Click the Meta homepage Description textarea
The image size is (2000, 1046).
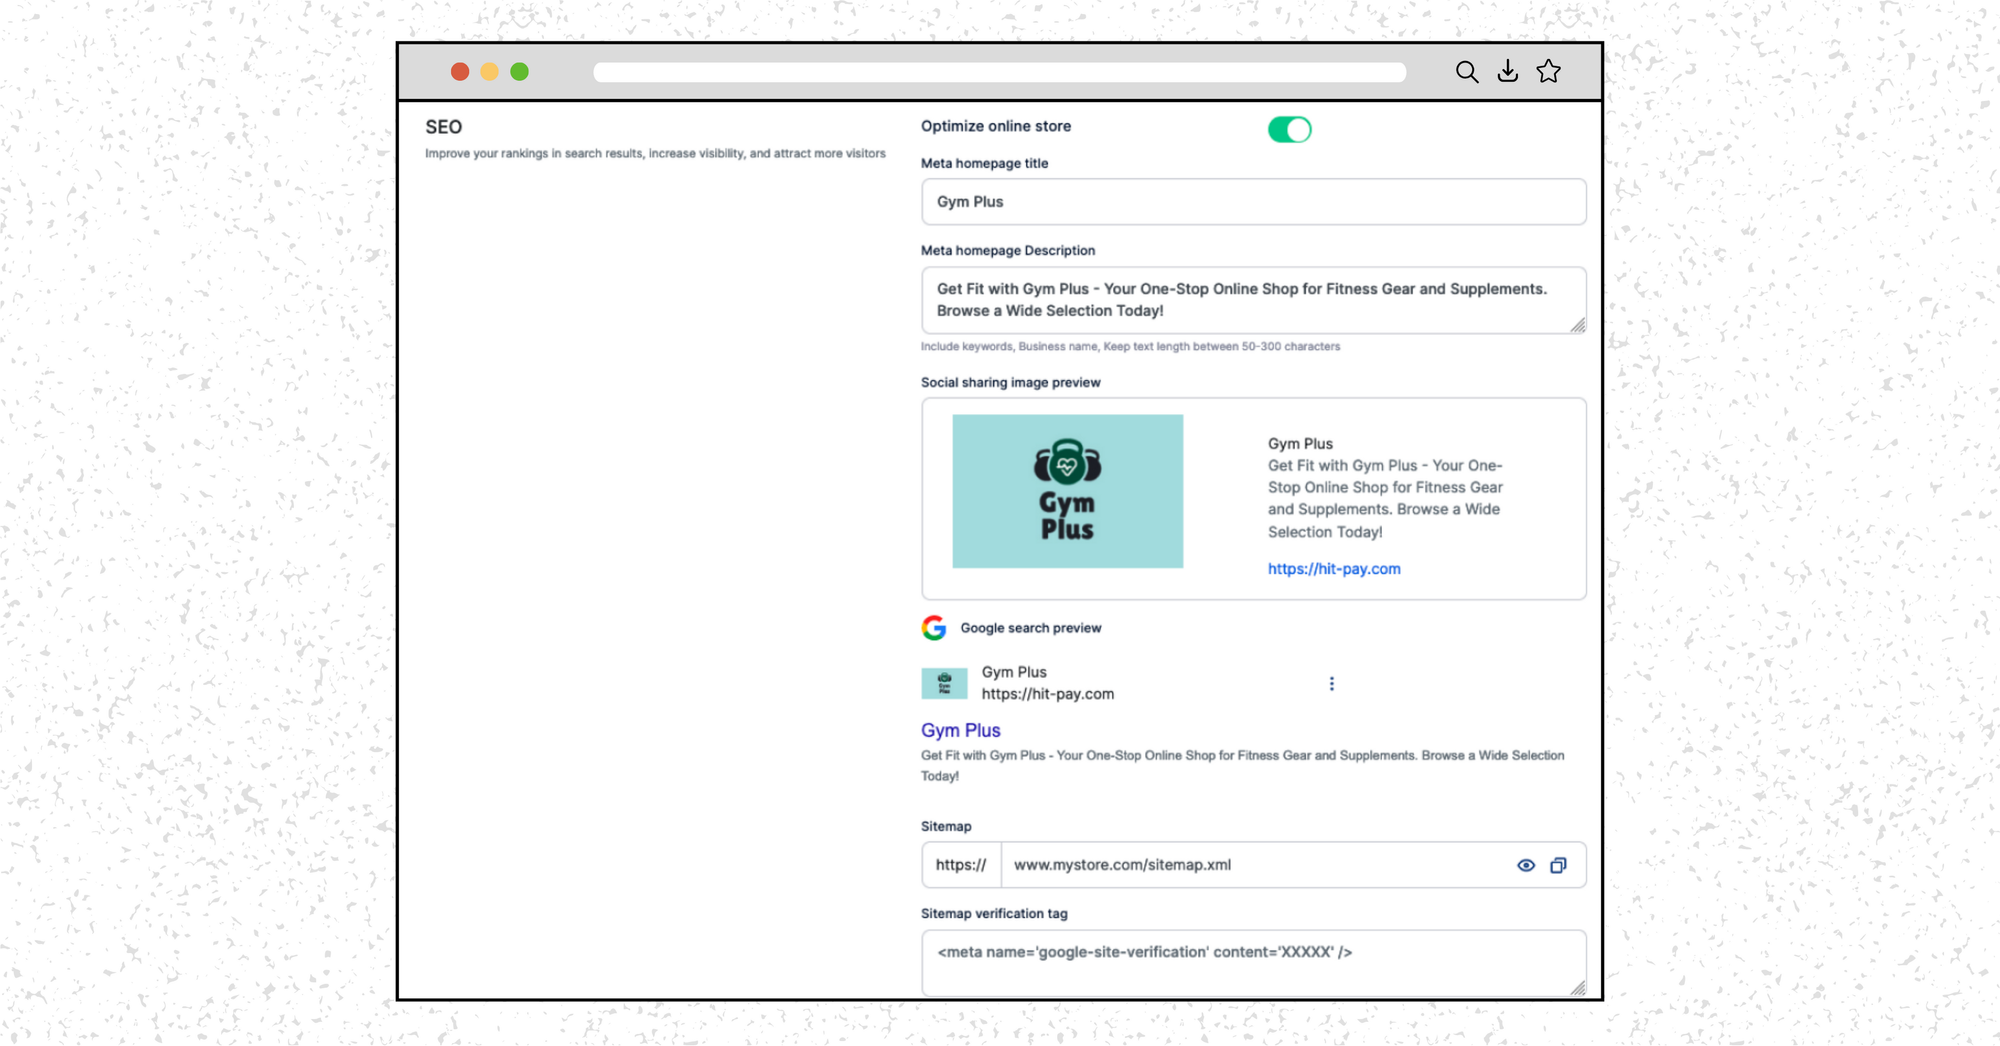[x=1253, y=300]
